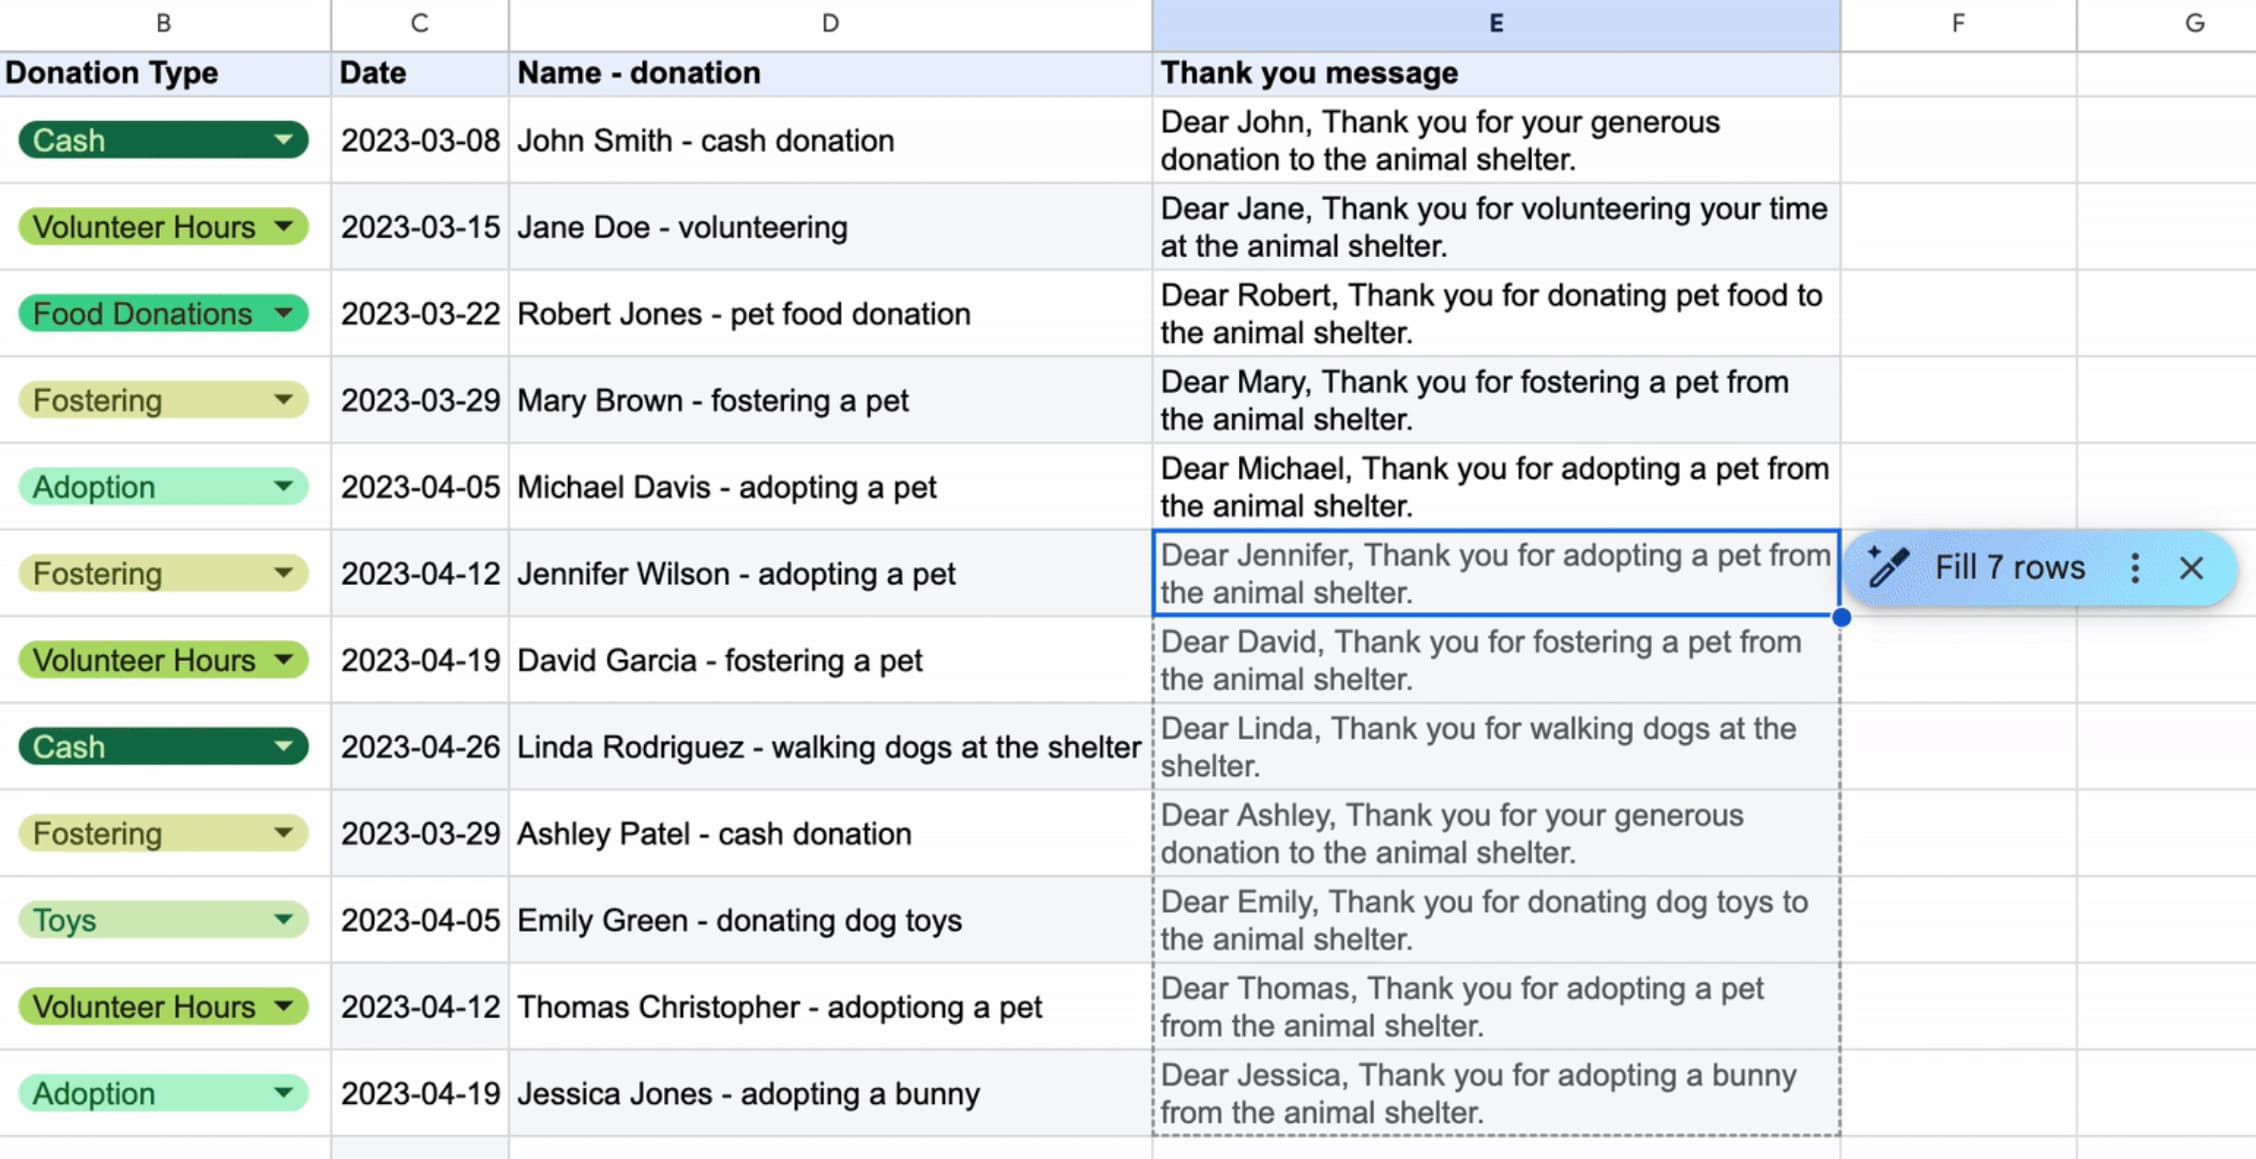Expand Adoption dropdown for Michael Davis row

tap(284, 487)
